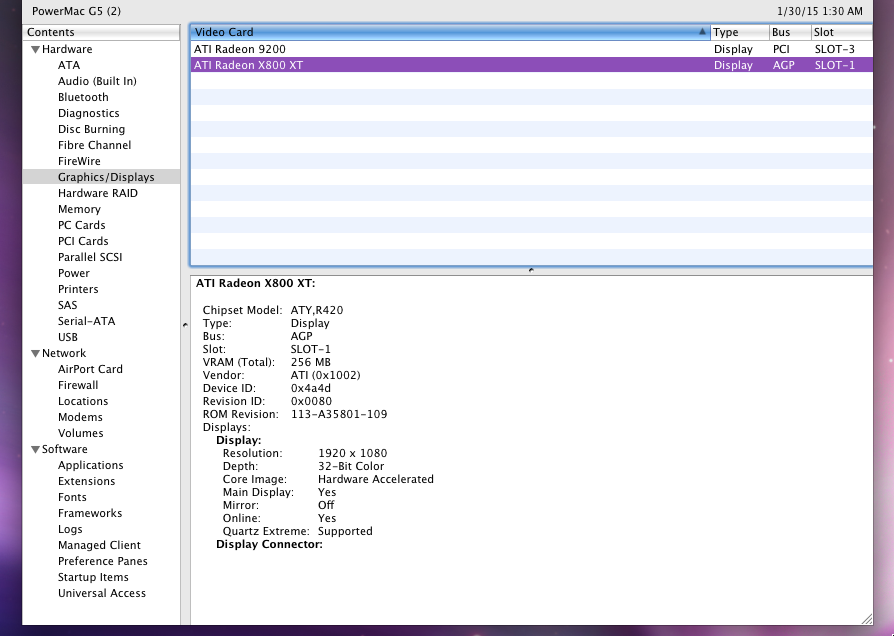Collapse the Hardware section triangle
Viewport: 894px width, 636px height.
click(35, 50)
